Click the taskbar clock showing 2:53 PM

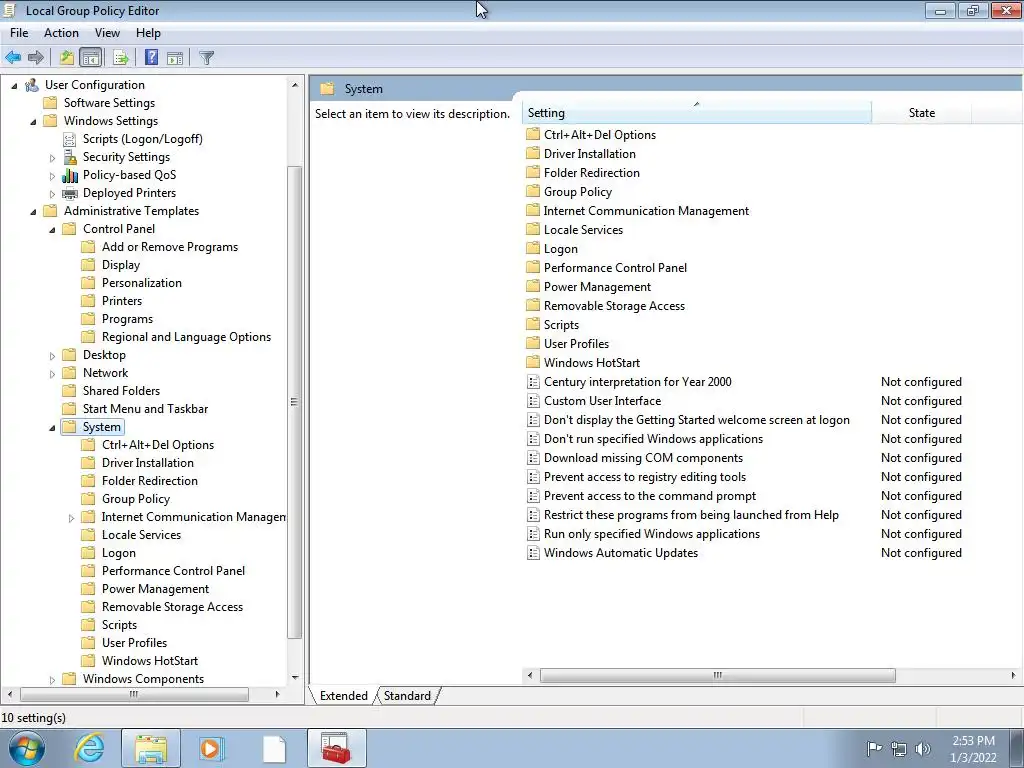(x=973, y=748)
